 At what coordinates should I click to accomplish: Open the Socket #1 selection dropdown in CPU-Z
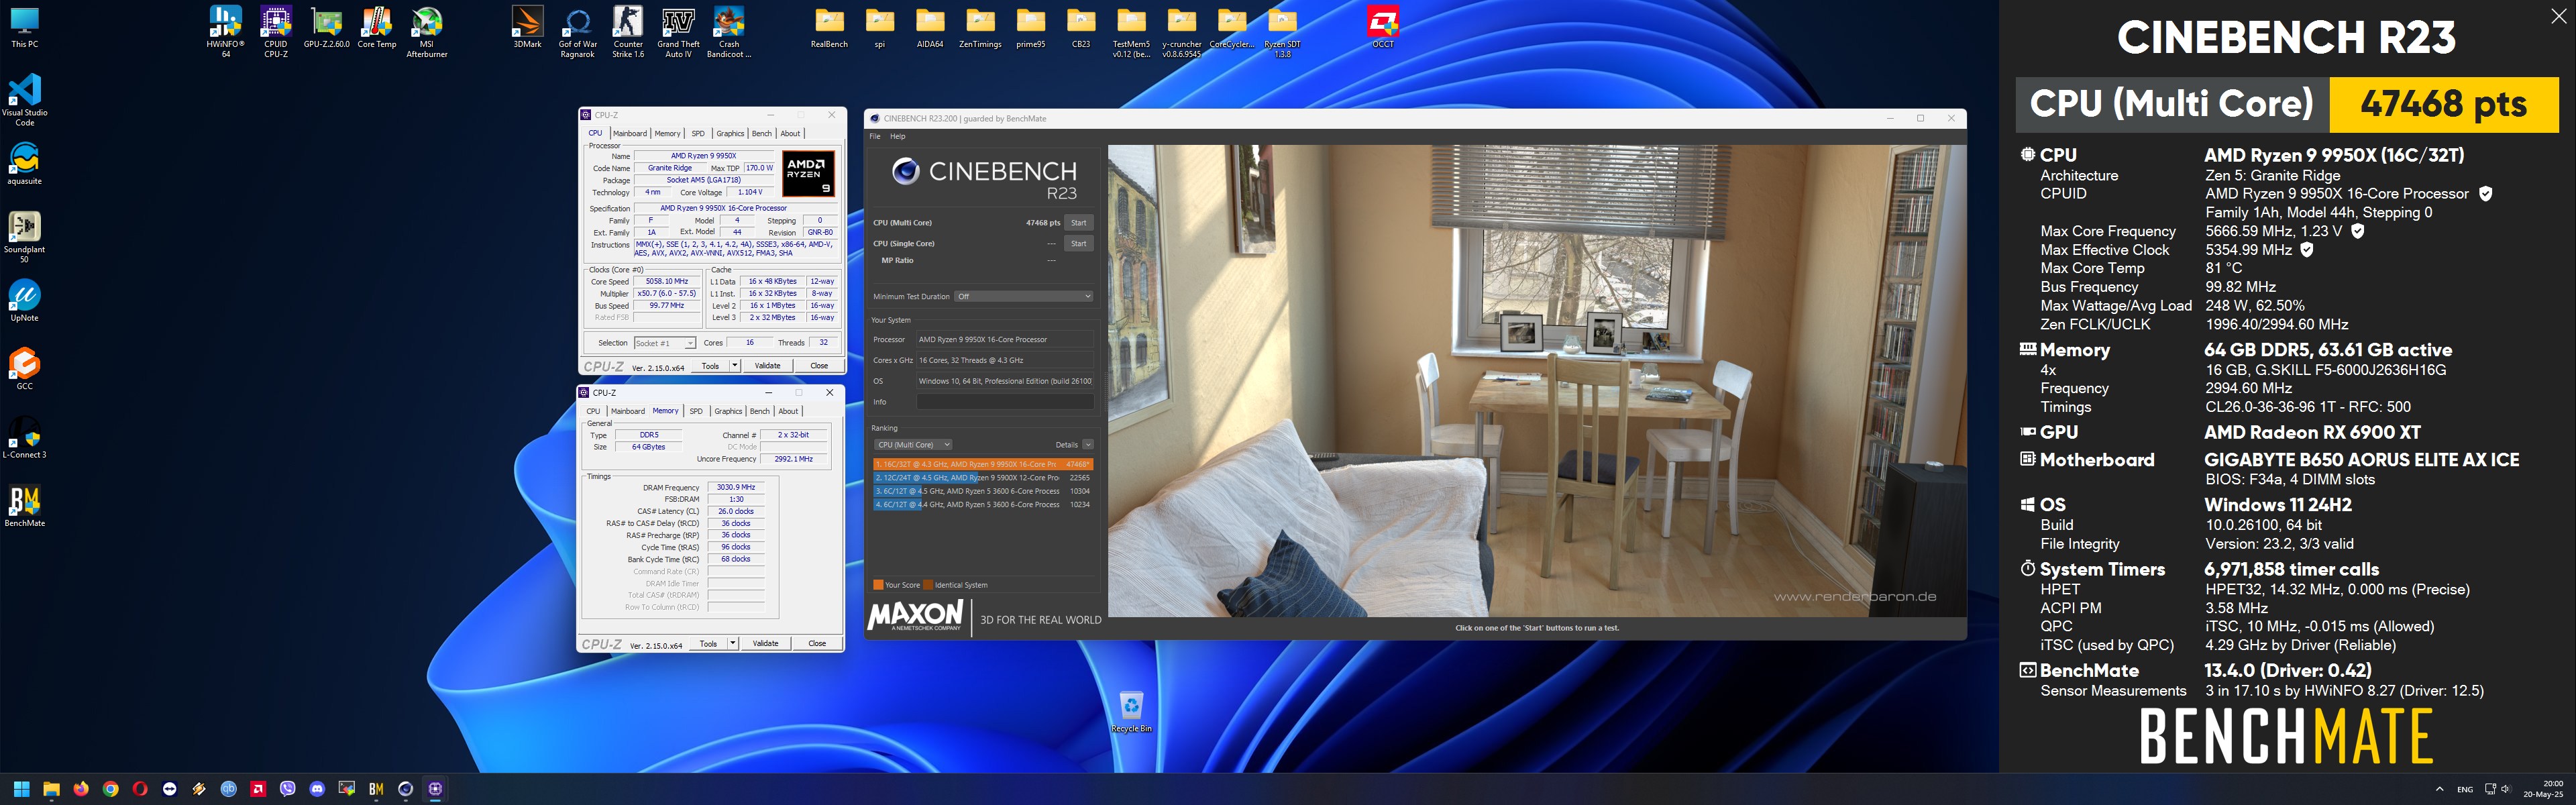pos(664,343)
